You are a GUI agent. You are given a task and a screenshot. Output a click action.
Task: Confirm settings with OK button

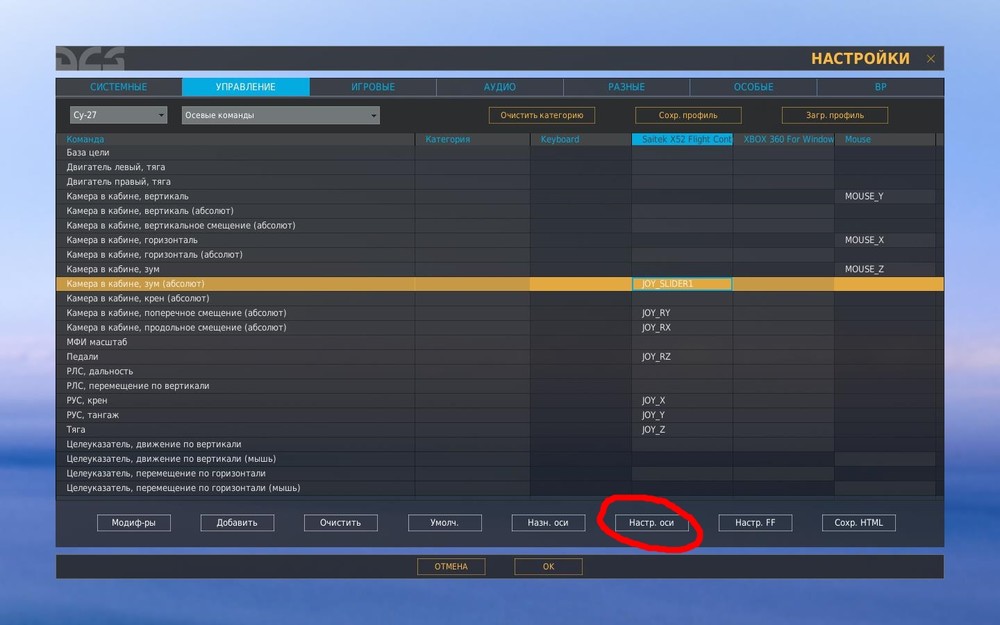coord(548,566)
